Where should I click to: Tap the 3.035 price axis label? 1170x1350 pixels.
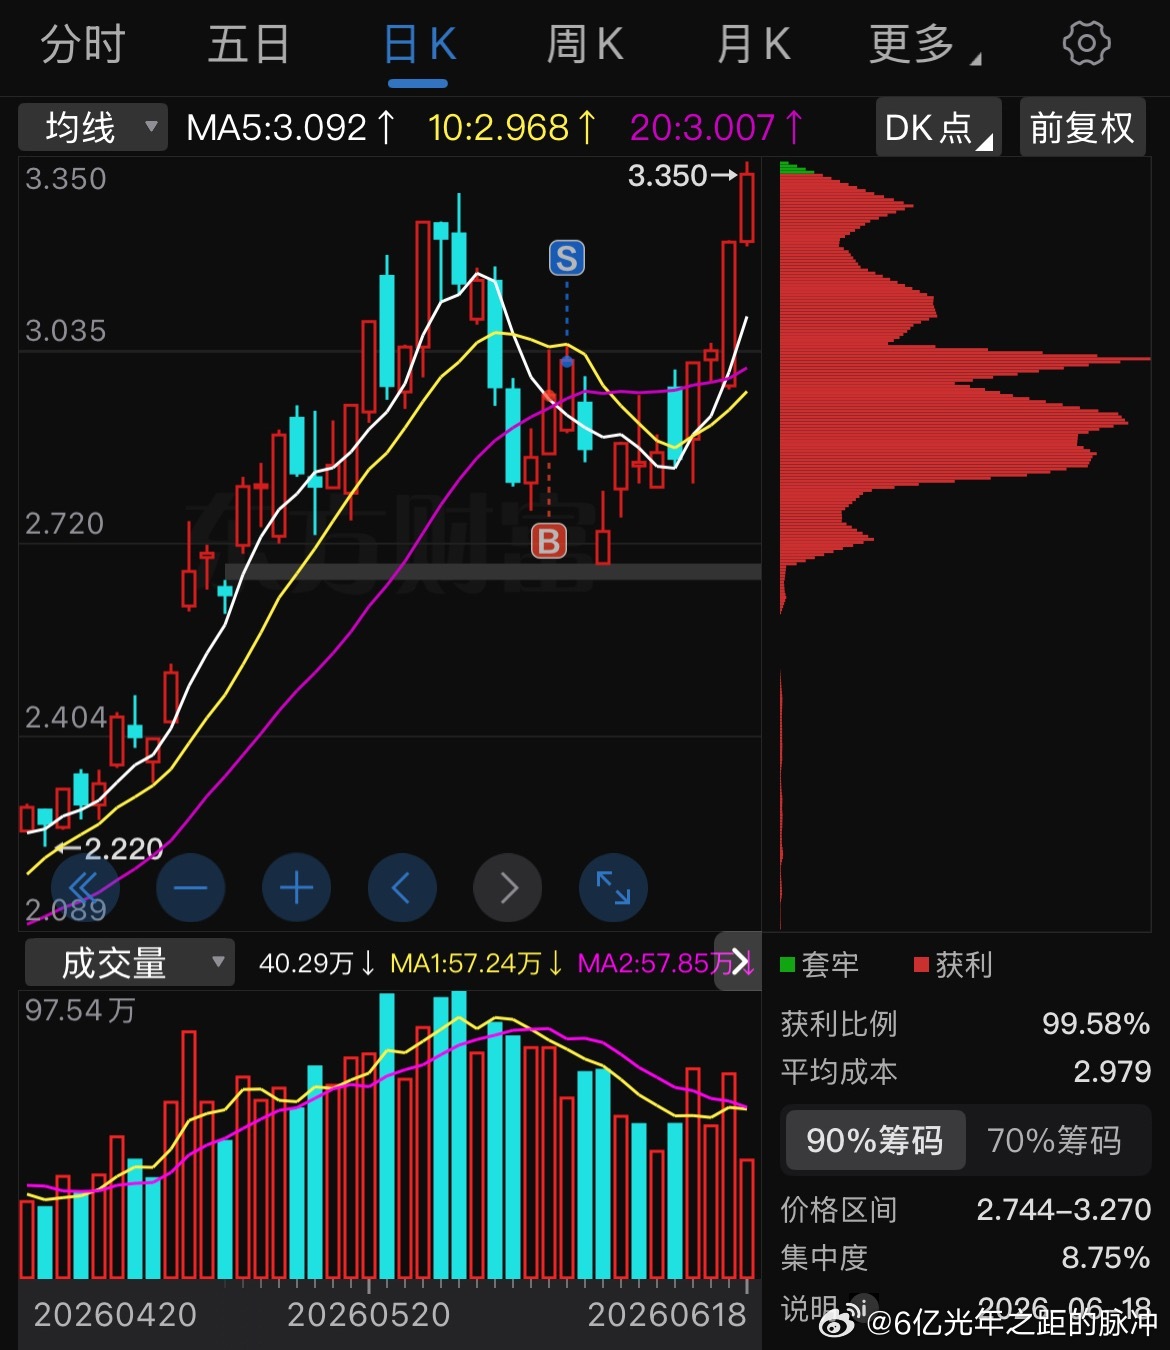coord(65,331)
